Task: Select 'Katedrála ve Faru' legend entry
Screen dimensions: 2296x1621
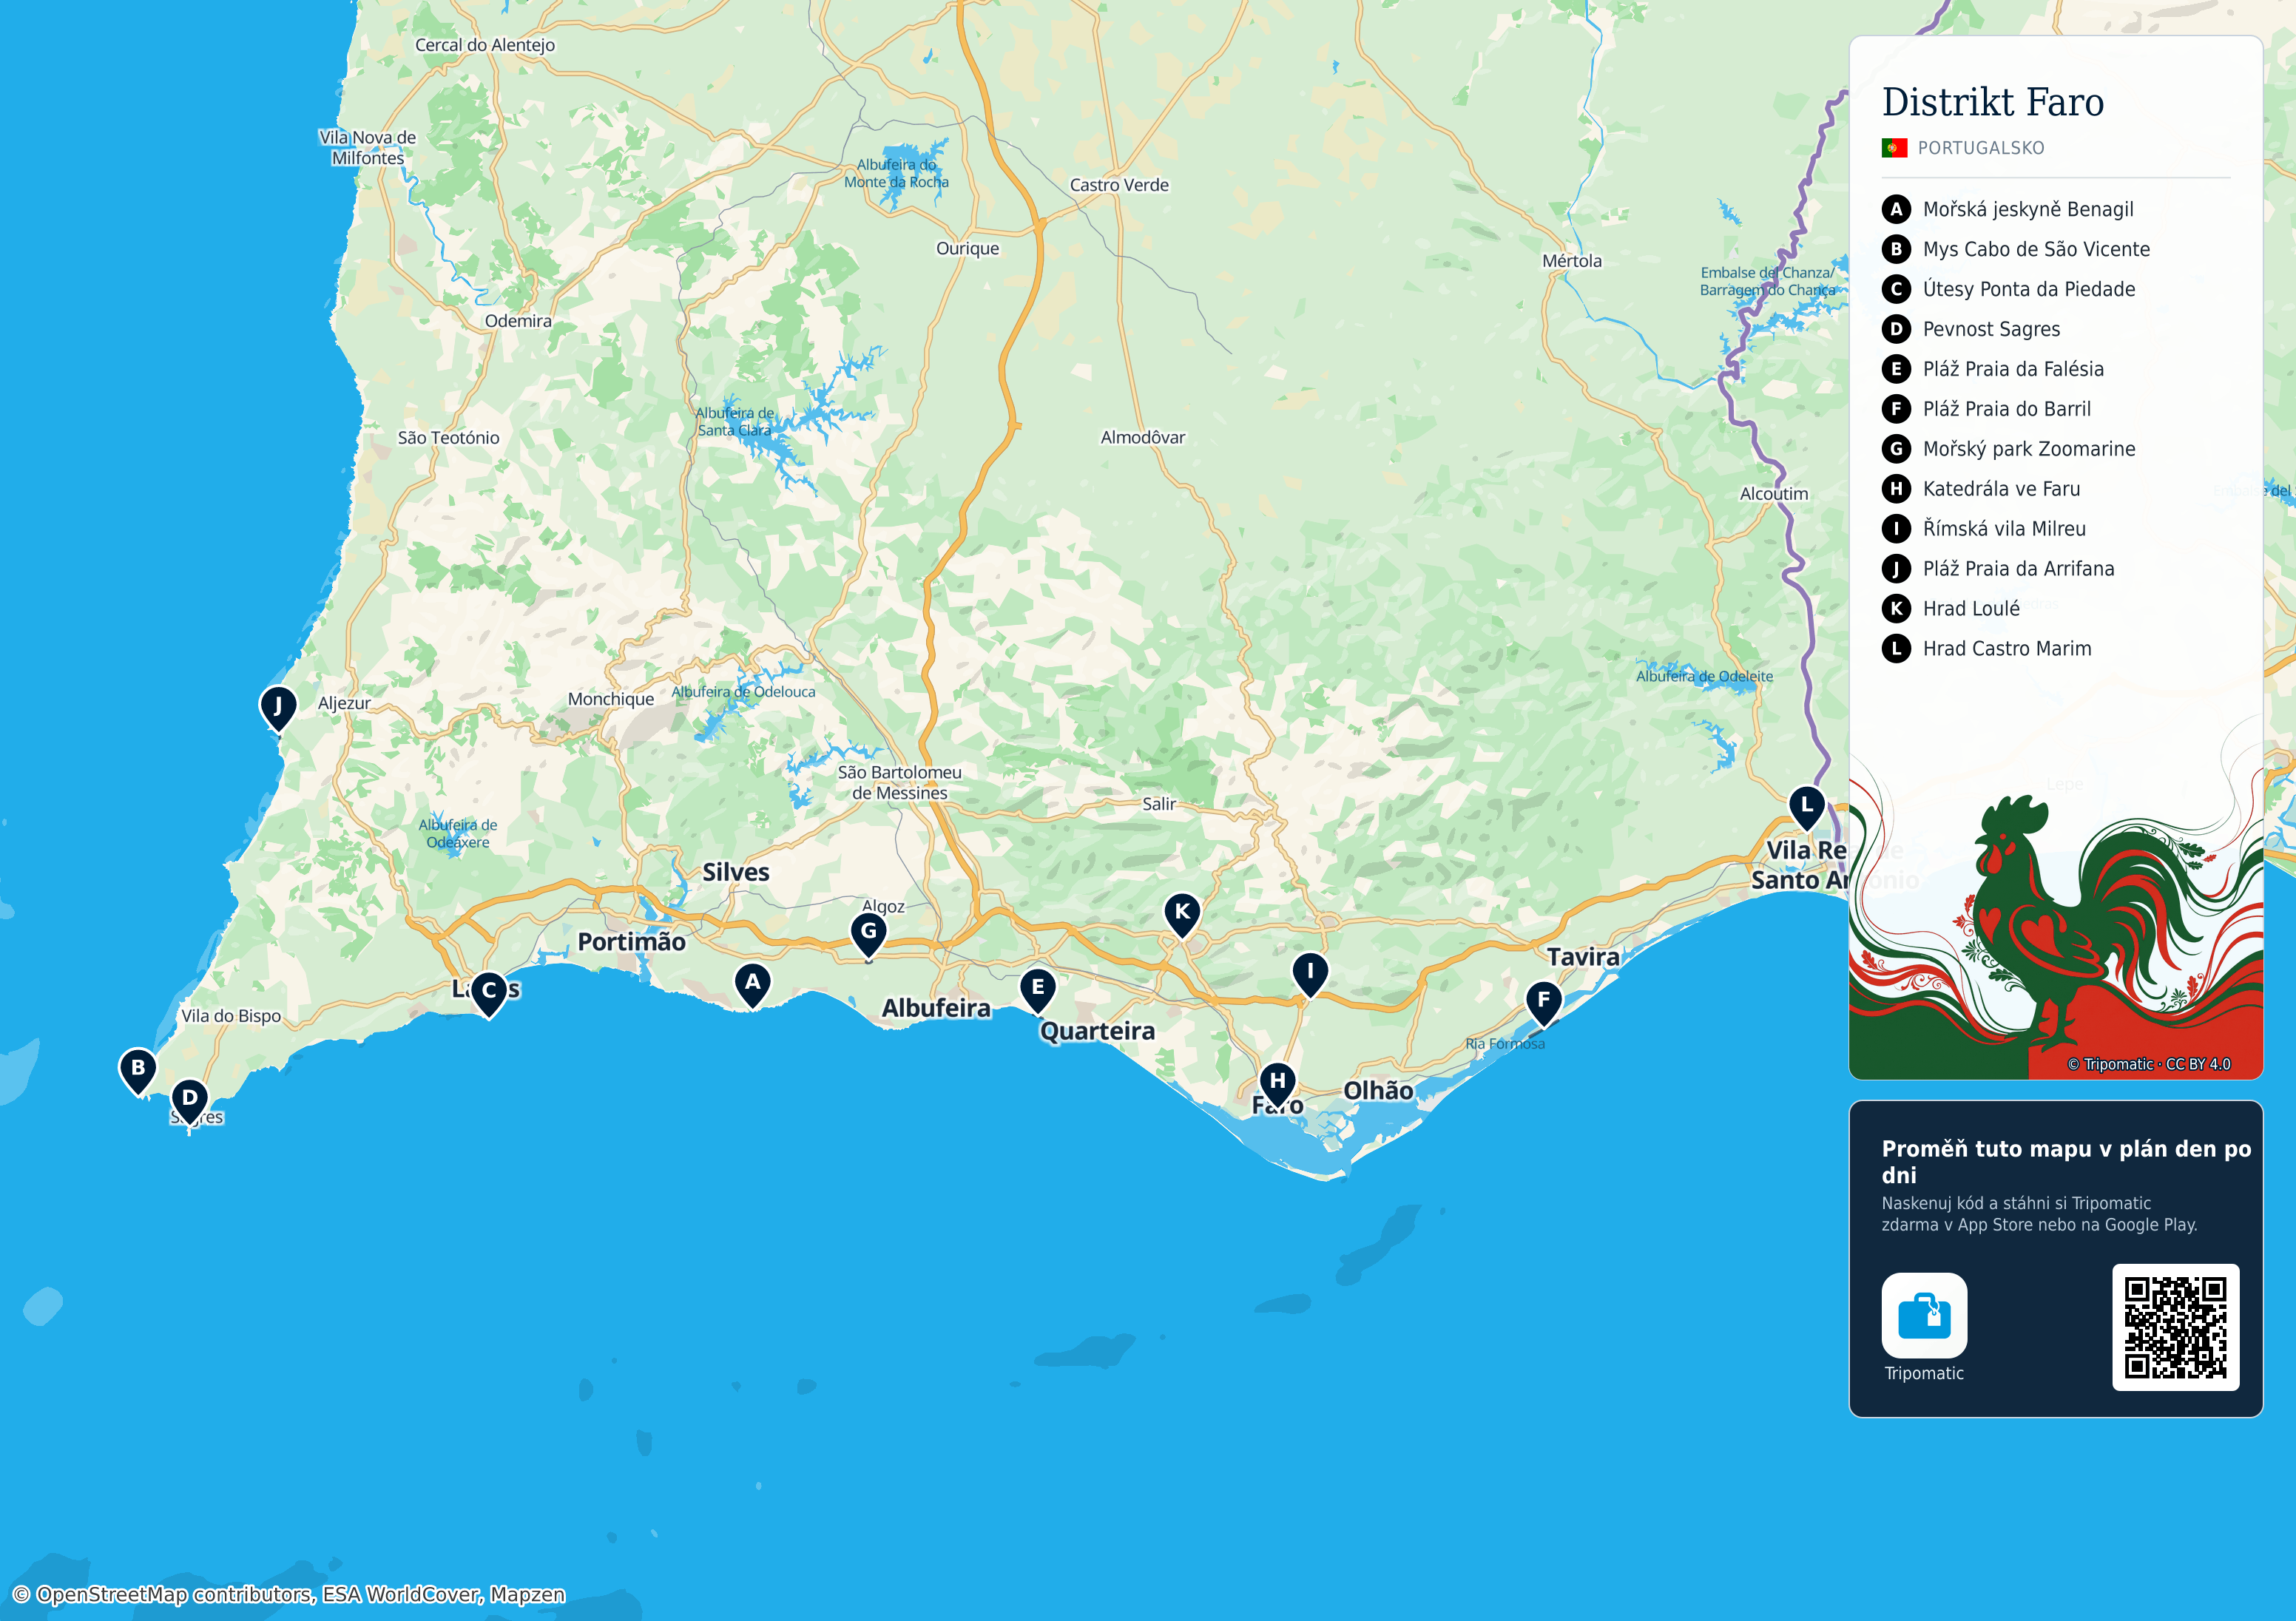Action: [x=2001, y=489]
